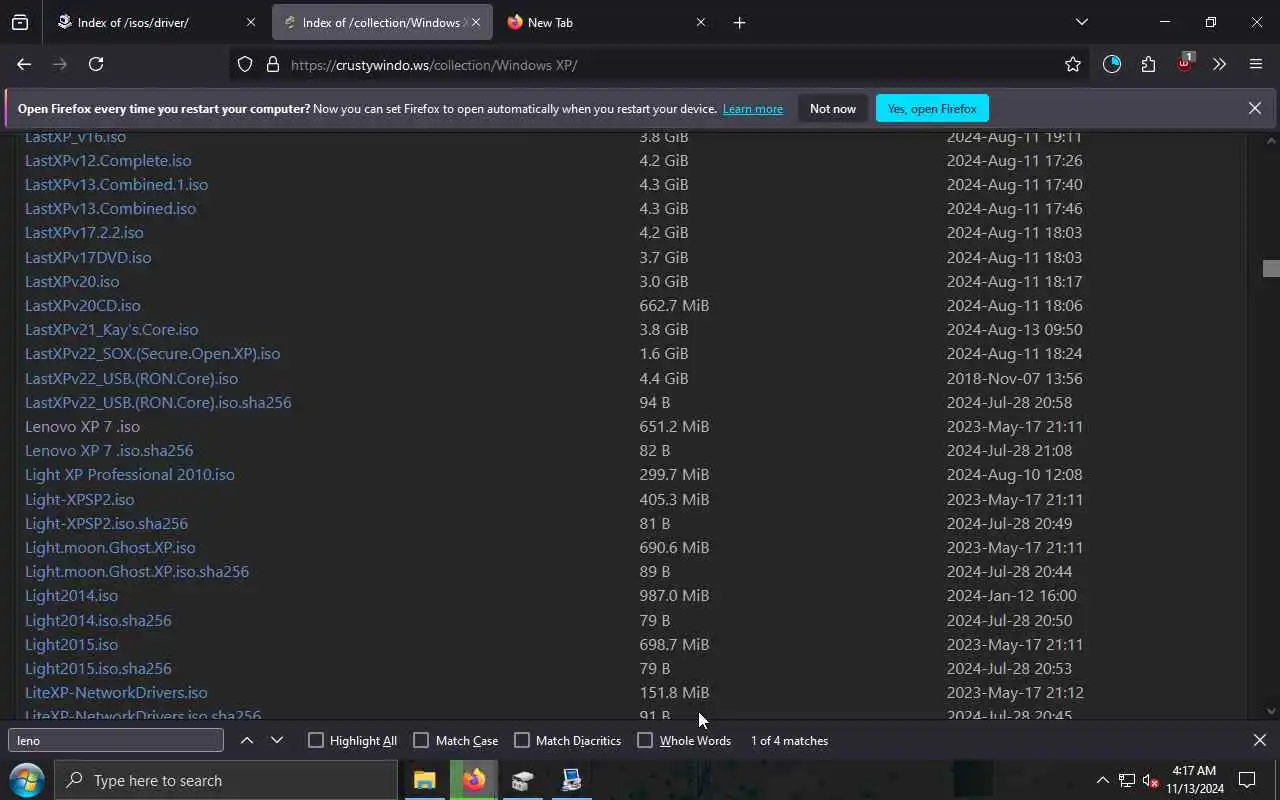Open LastXPv22_SOX.(Secure.Open.XP).iso link
Screen dimensions: 1280x800
pos(153,353)
